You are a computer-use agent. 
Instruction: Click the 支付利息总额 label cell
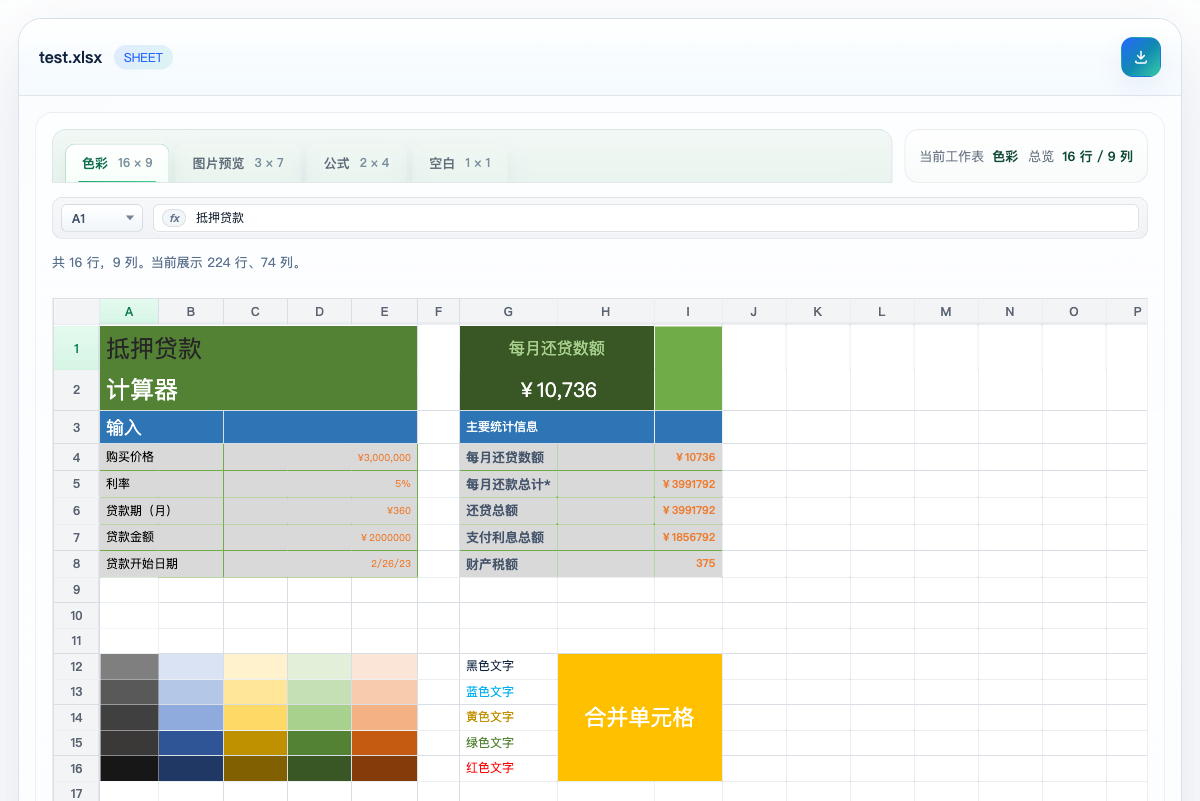coord(508,537)
